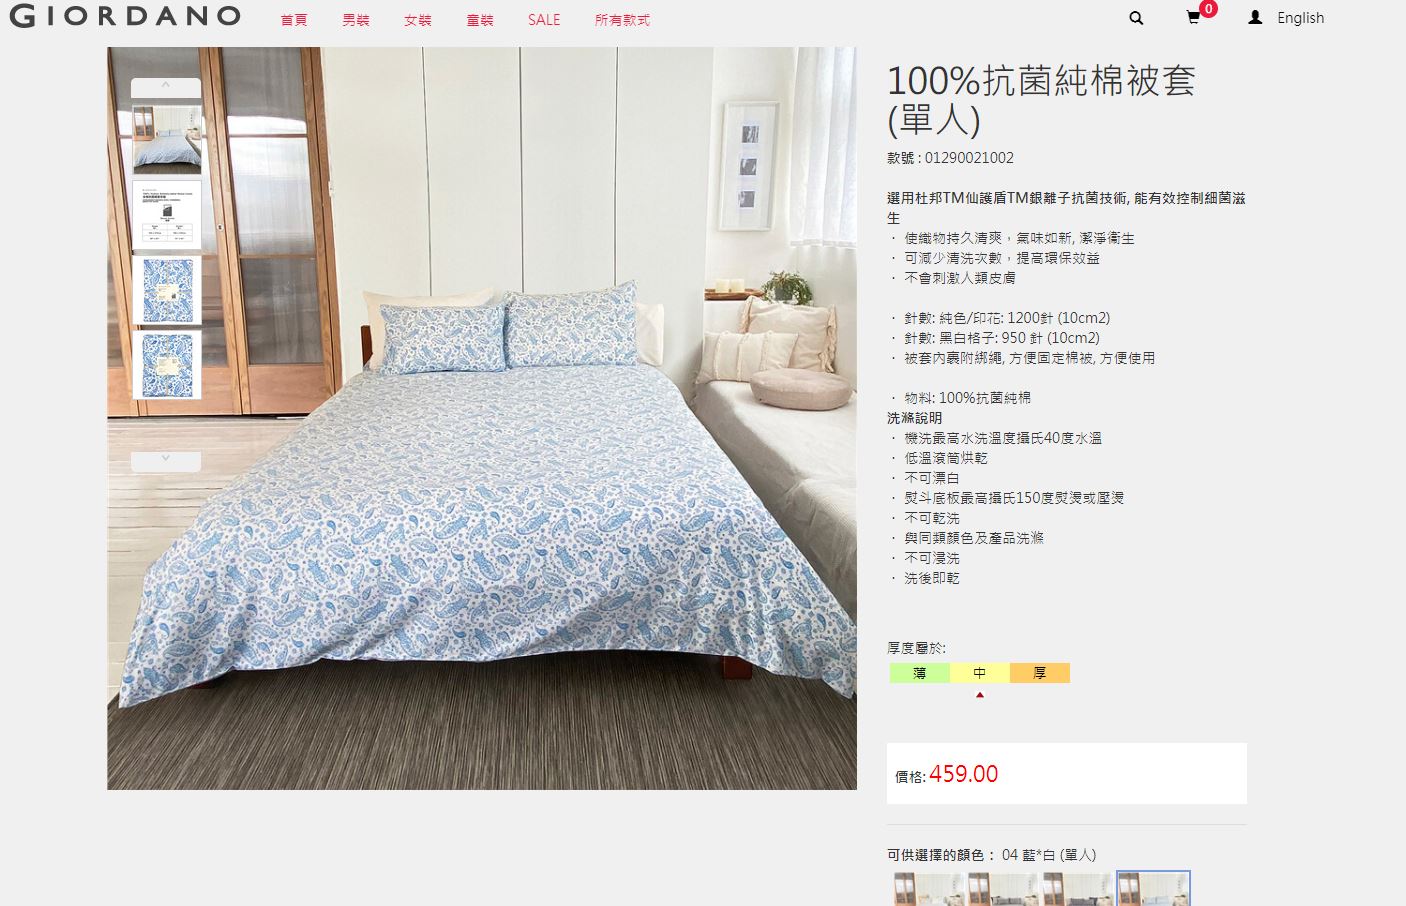Open the 女裝 menu
This screenshot has width=1406, height=906.
point(418,20)
